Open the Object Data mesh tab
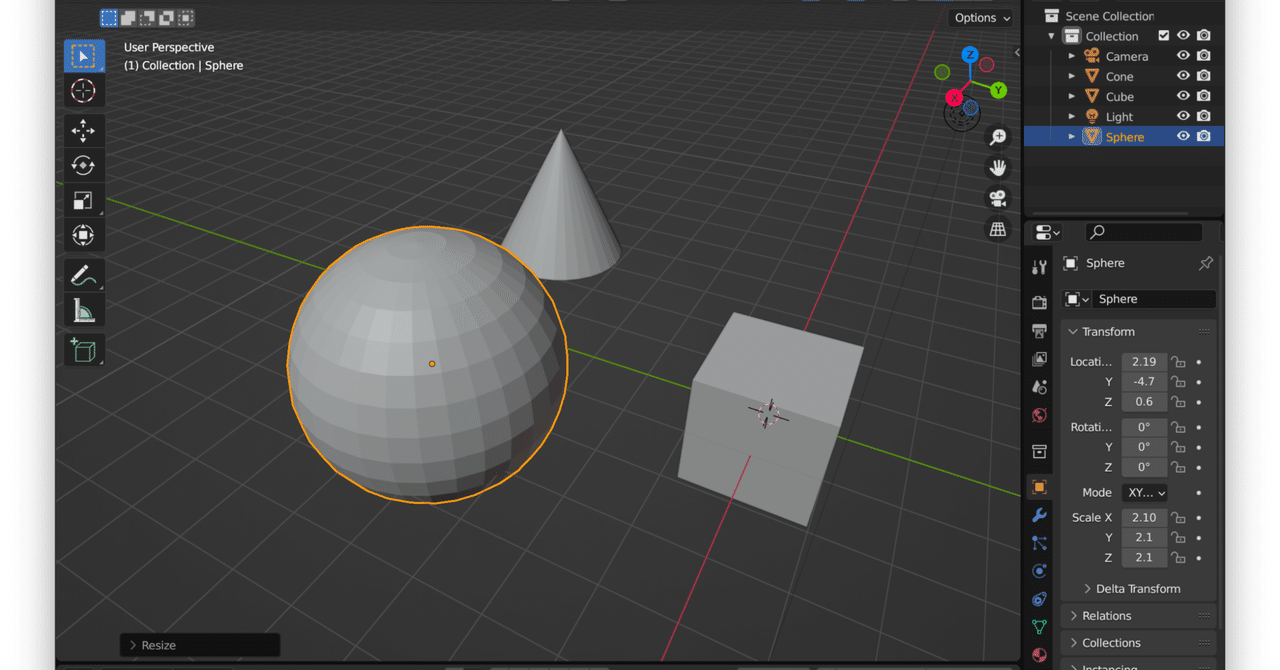 click(1039, 627)
